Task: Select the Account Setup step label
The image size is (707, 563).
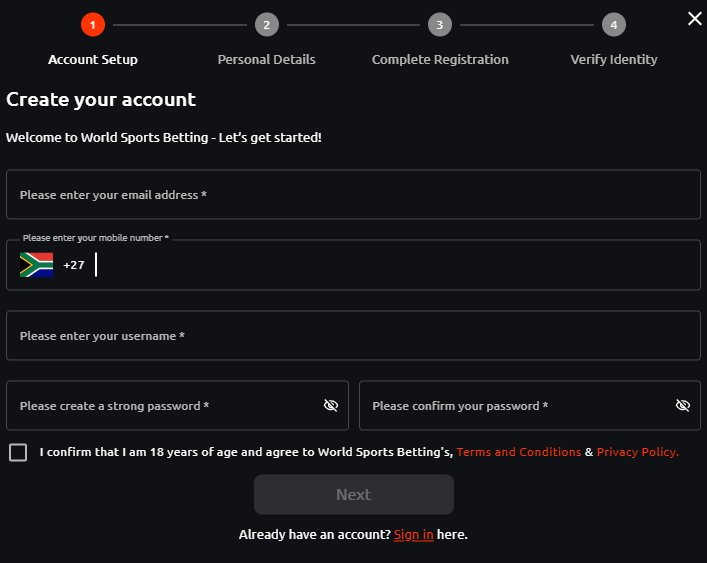Action: pyautogui.click(x=93, y=59)
